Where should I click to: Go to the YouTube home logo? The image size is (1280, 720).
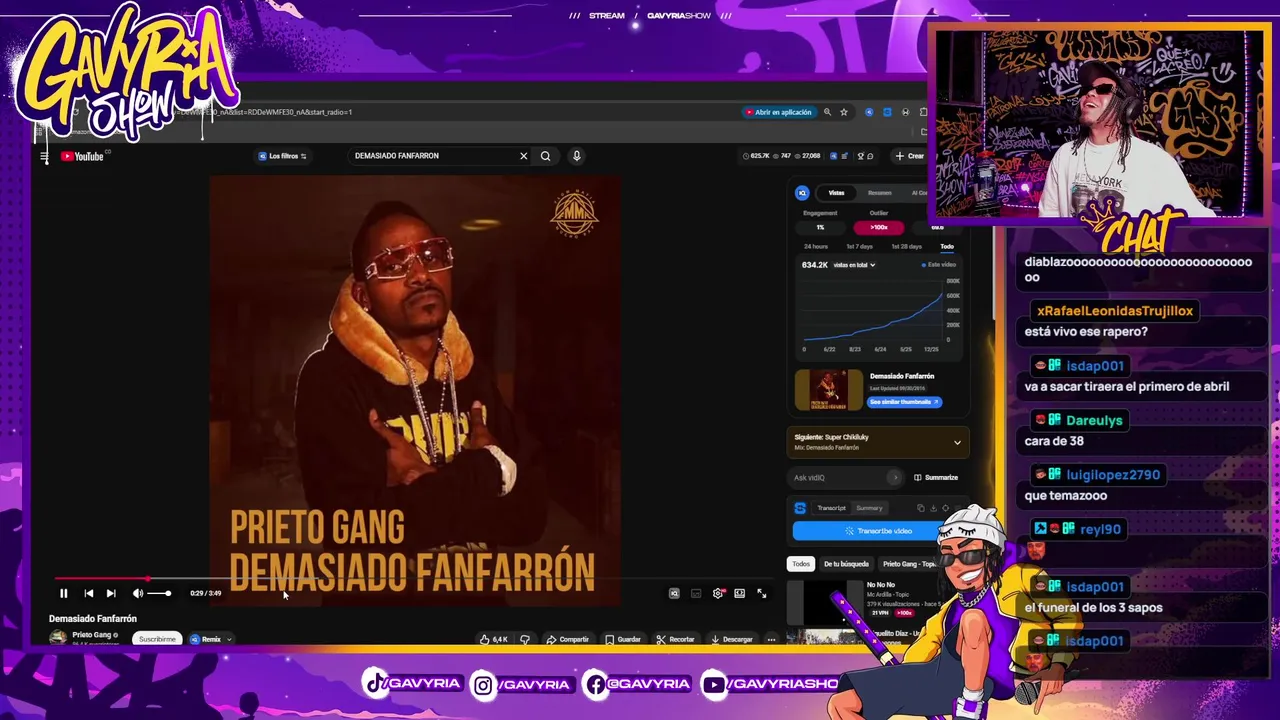pyautogui.click(x=82, y=156)
